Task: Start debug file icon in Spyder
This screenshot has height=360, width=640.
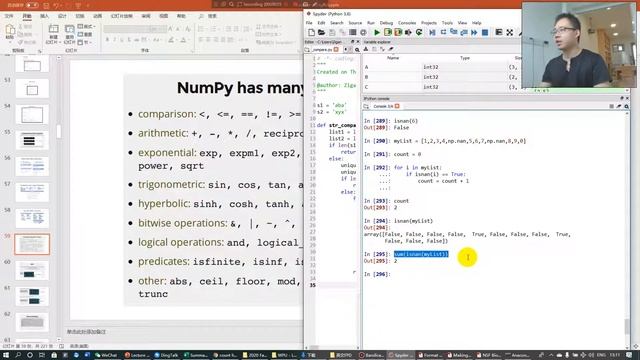Action: coord(432,32)
